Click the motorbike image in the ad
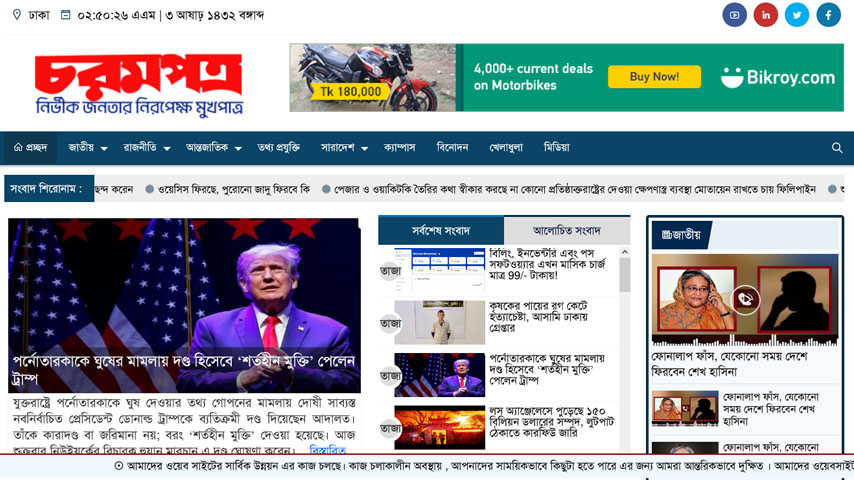The height and width of the screenshot is (480, 854). click(373, 77)
